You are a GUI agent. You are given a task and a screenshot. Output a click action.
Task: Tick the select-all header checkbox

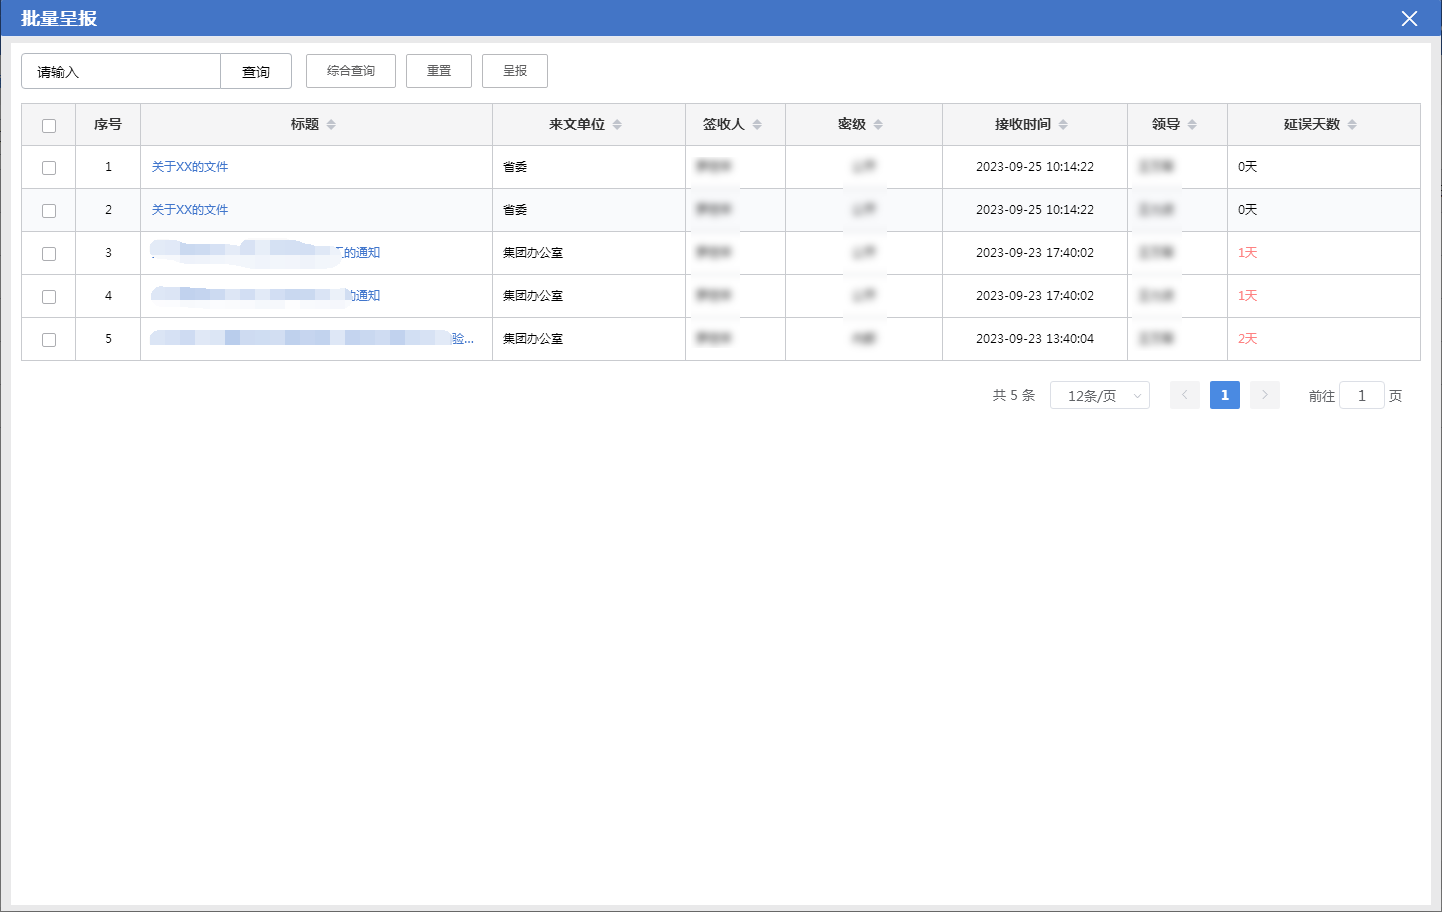[x=49, y=126]
